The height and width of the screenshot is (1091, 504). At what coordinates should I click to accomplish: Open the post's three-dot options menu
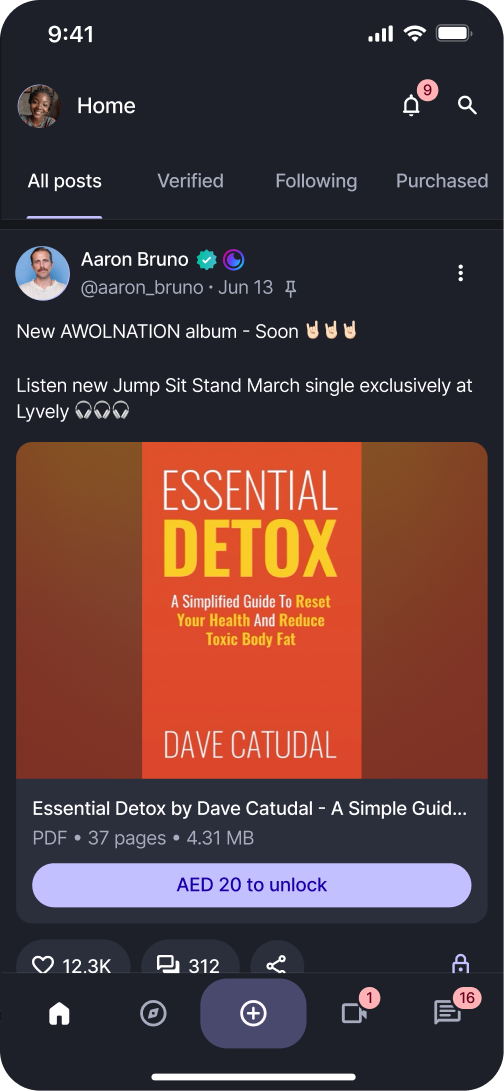coord(460,273)
